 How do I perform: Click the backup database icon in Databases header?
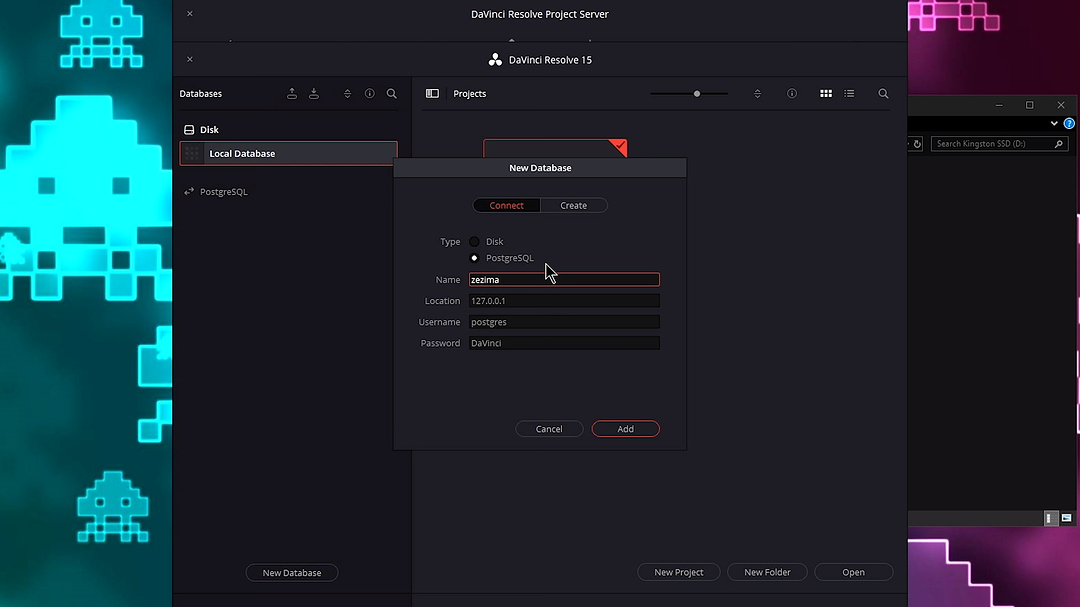pyautogui.click(x=292, y=94)
